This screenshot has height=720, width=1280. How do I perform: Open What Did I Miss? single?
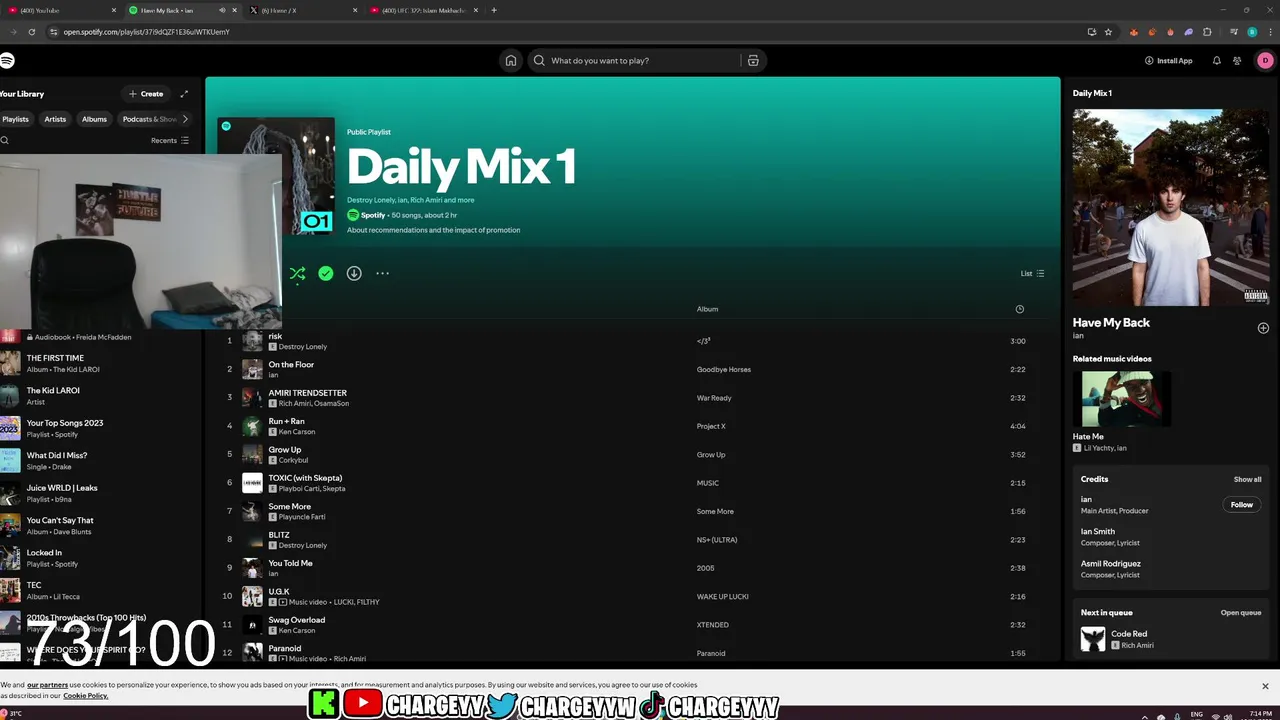pyautogui.click(x=100, y=460)
